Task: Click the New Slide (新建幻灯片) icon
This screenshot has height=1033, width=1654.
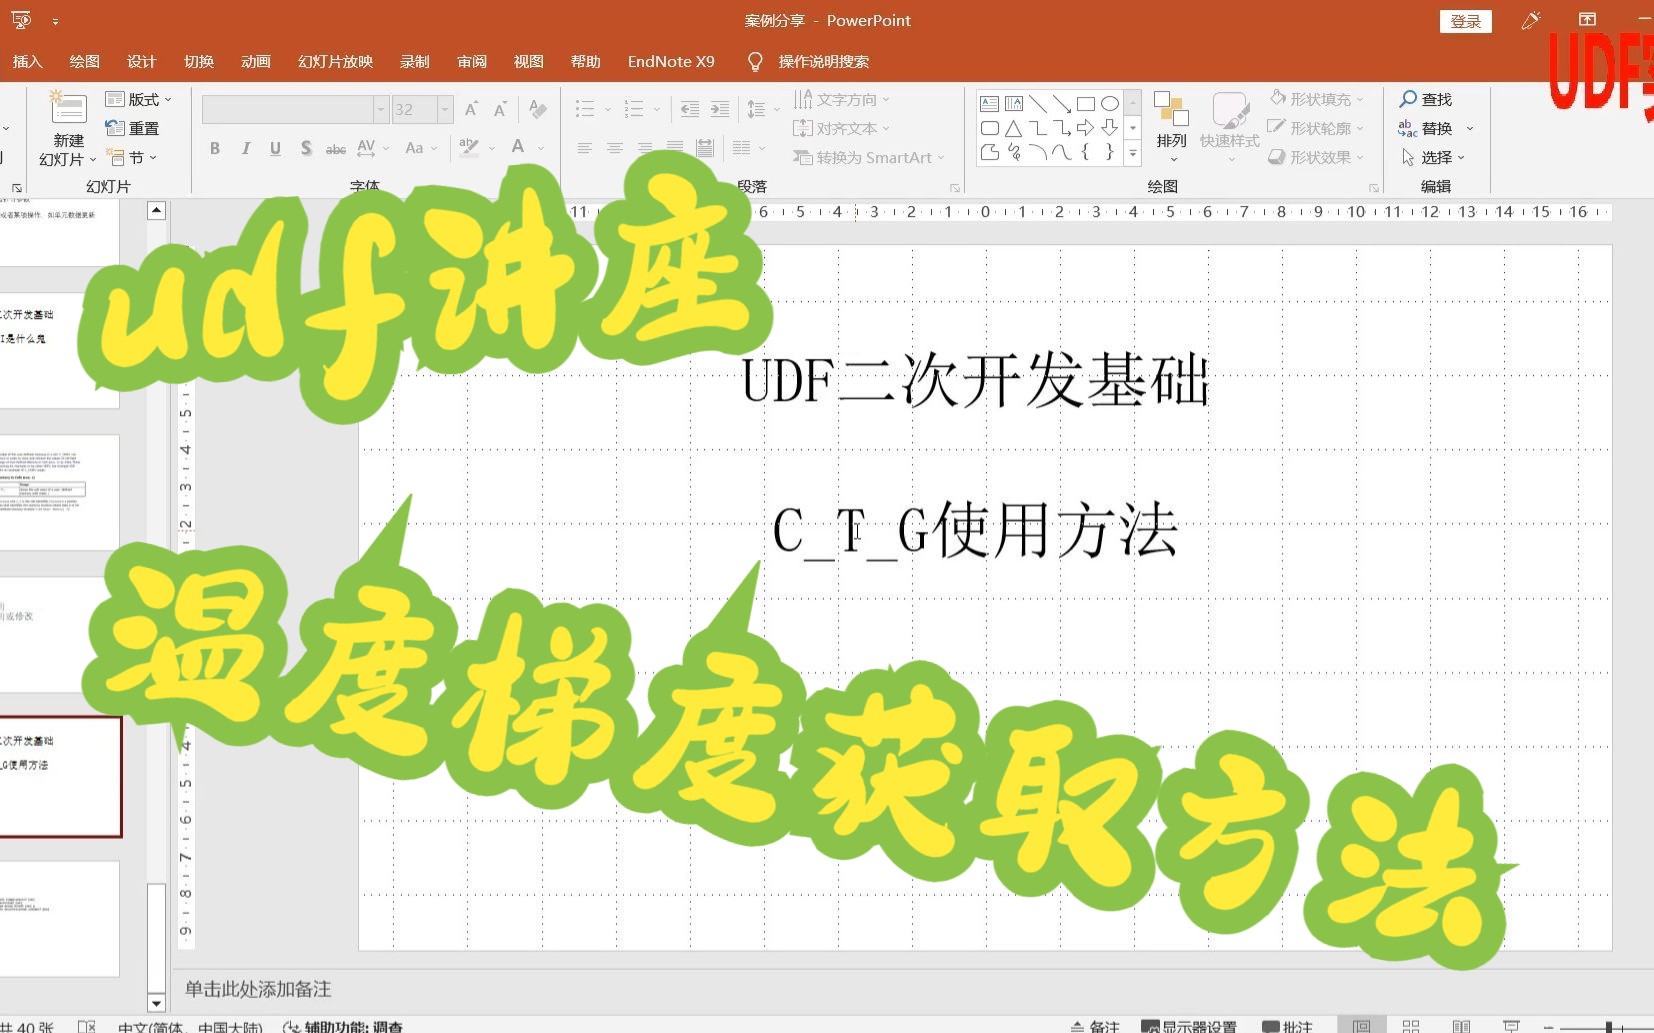Action: (x=67, y=108)
